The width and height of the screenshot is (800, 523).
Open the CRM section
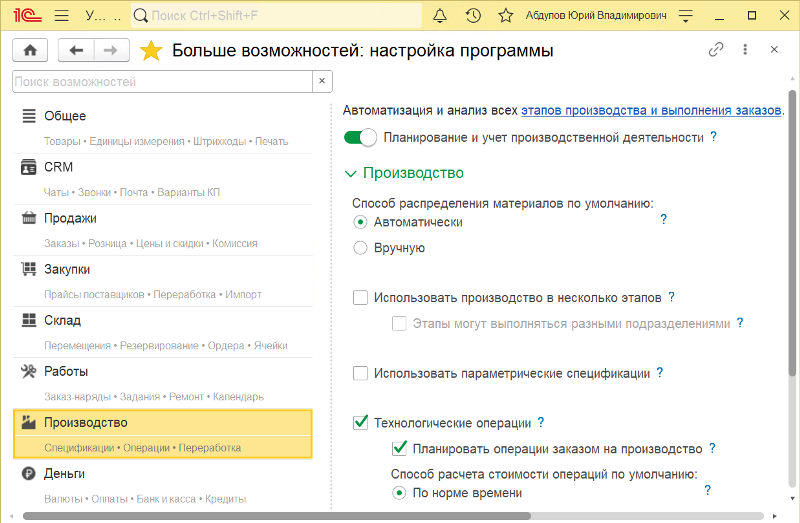click(x=162, y=179)
